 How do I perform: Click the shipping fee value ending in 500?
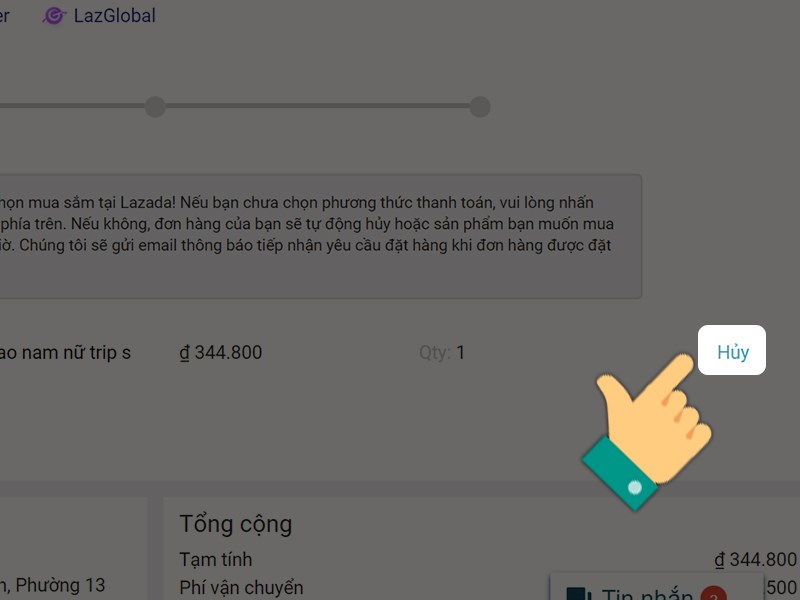(781, 588)
